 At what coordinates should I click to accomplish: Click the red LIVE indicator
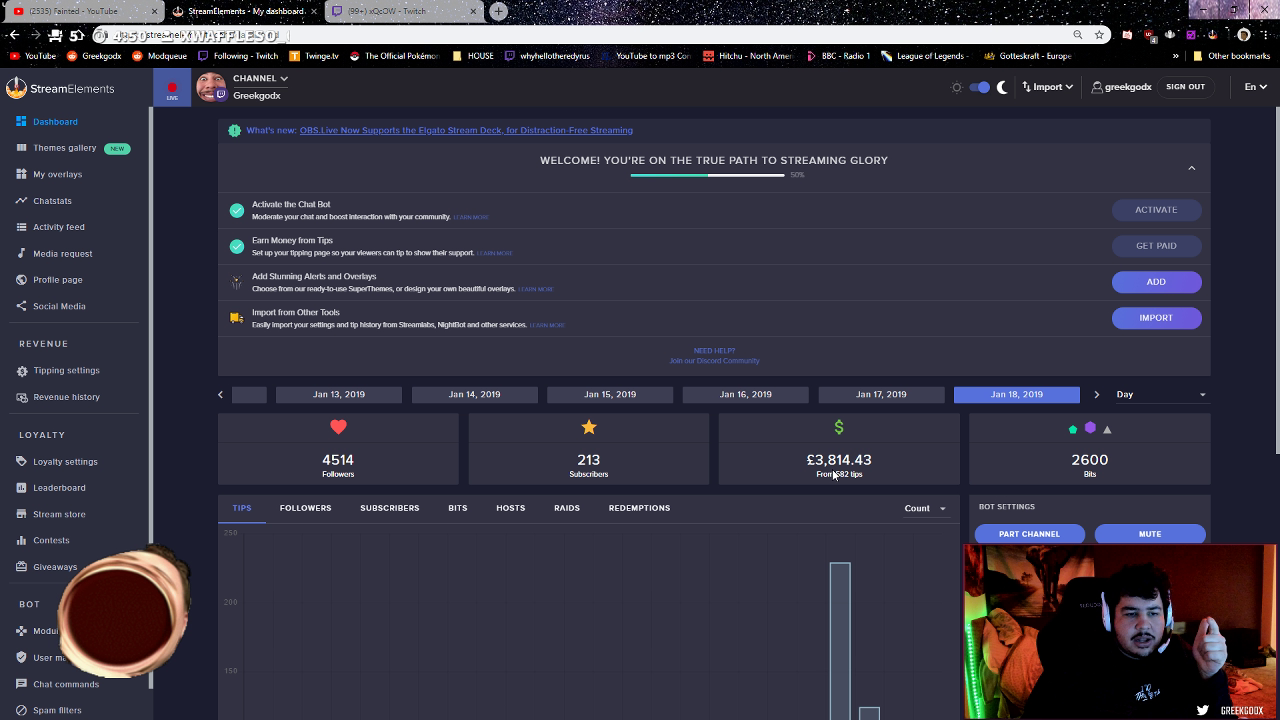pos(172,90)
